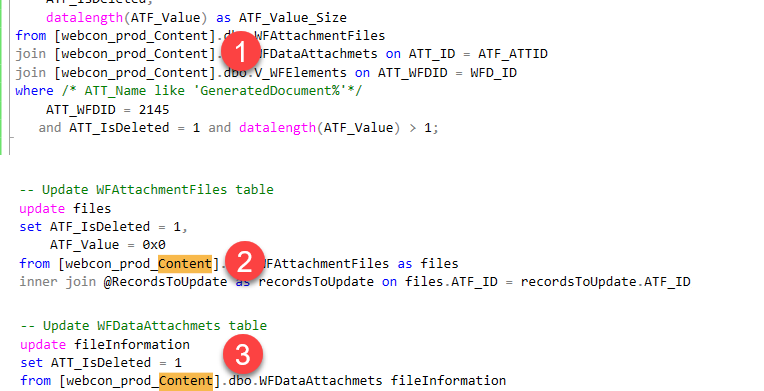Click highlighted Content in WFAttachmentFiles update query
The image size is (764, 391).
tap(185, 264)
